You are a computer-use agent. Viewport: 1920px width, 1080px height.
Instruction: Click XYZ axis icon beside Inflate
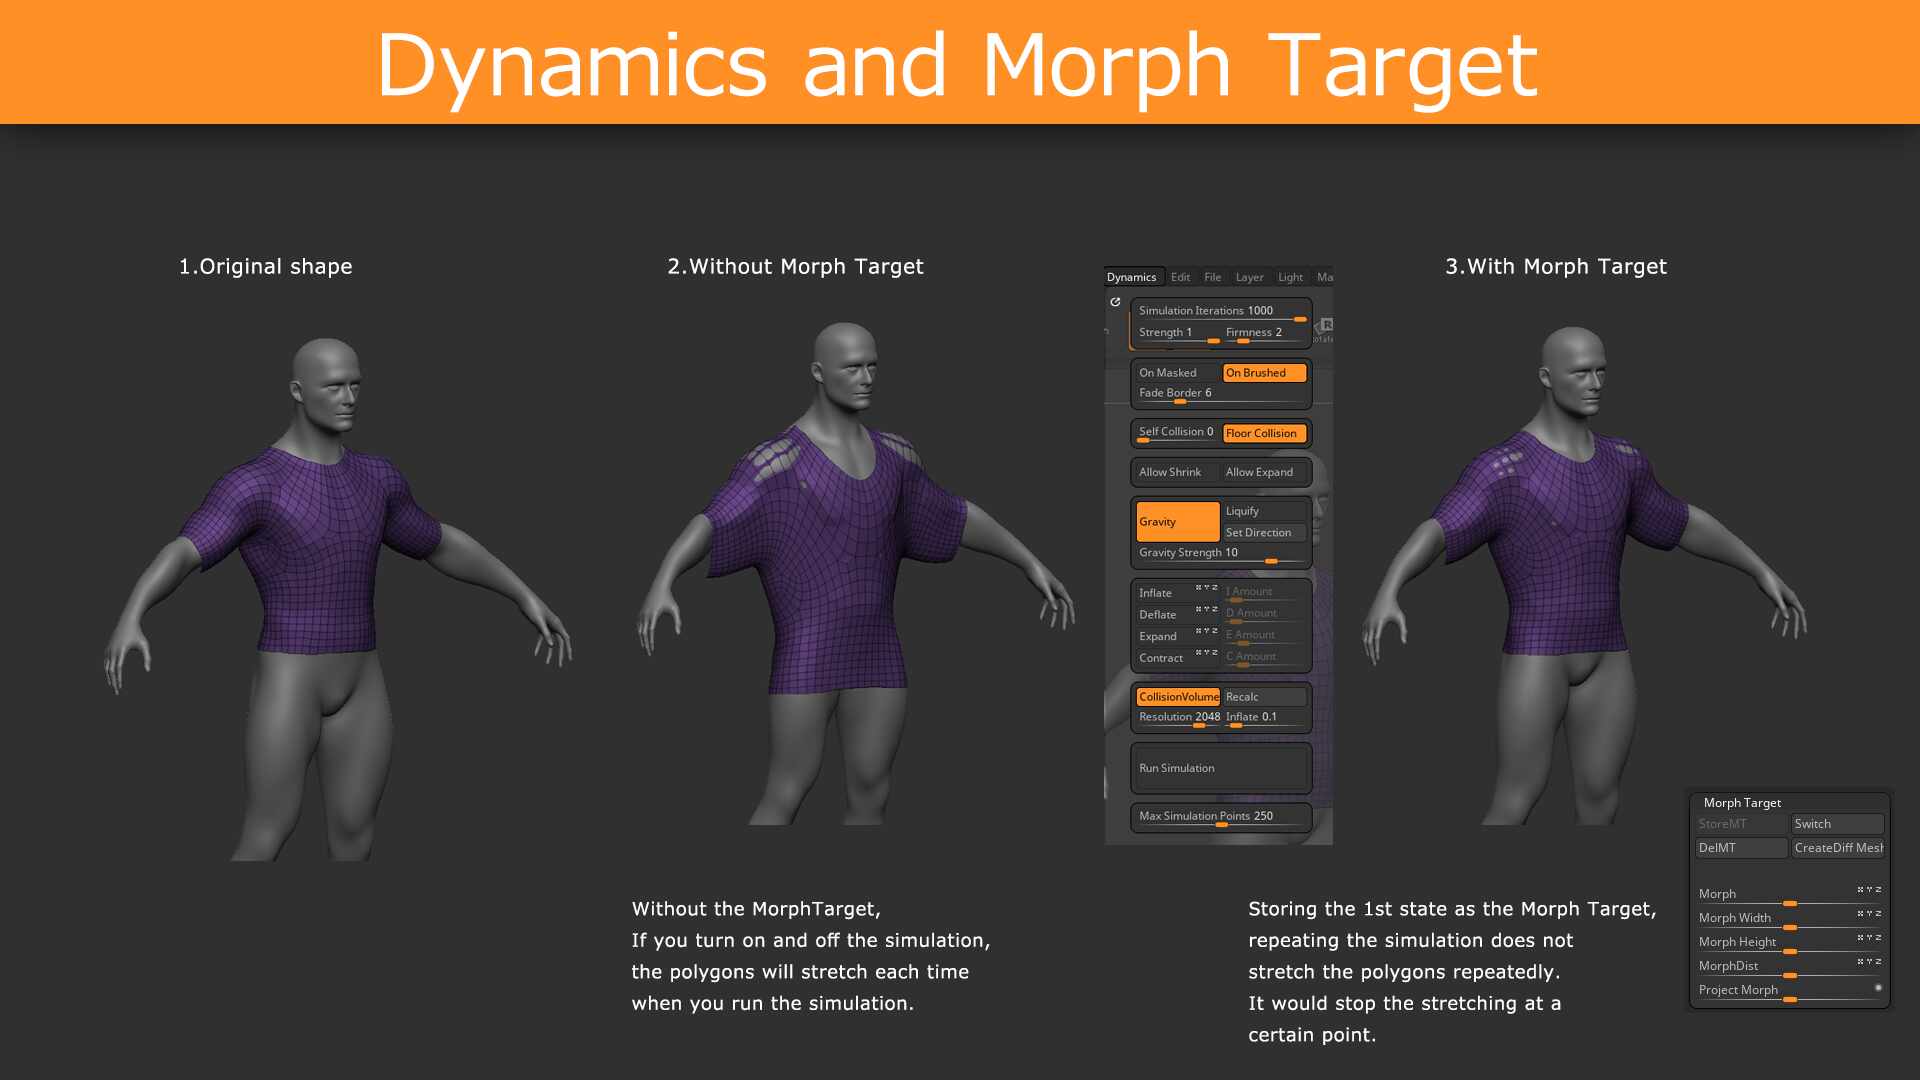point(1207,588)
